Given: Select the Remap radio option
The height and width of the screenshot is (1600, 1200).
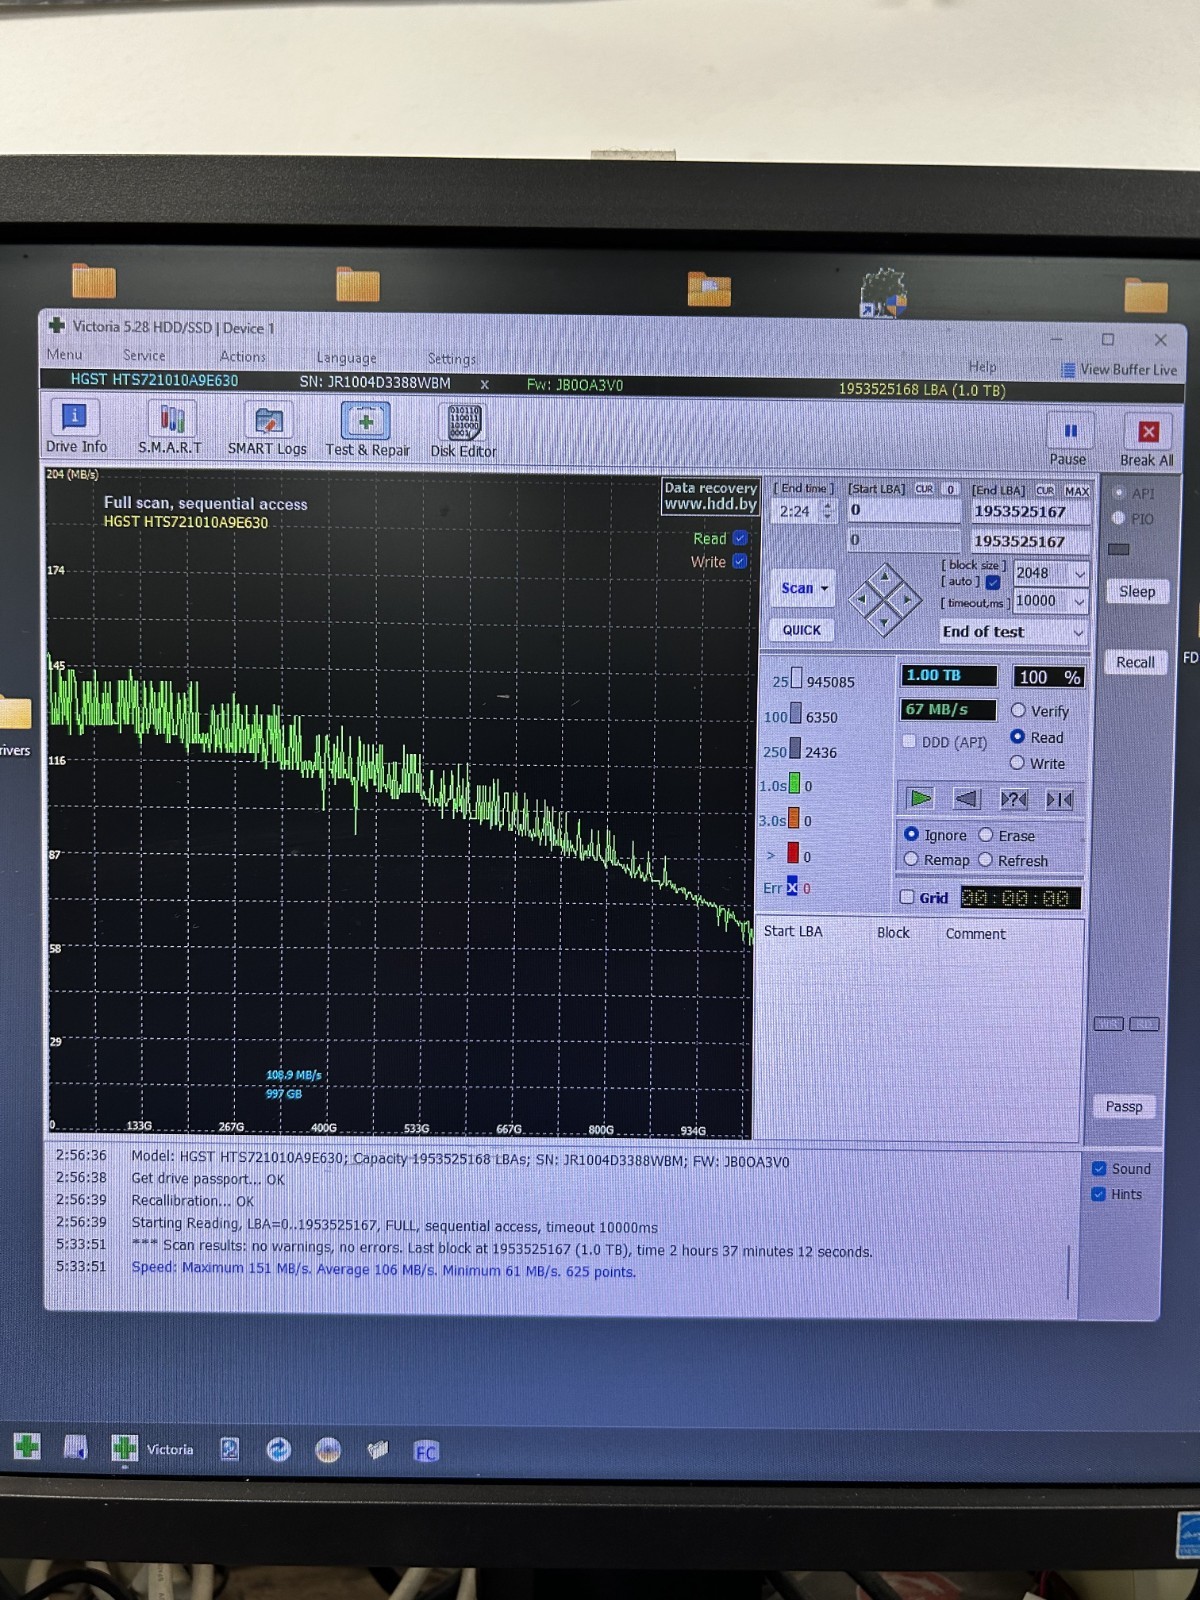Looking at the screenshot, I should (x=911, y=859).
